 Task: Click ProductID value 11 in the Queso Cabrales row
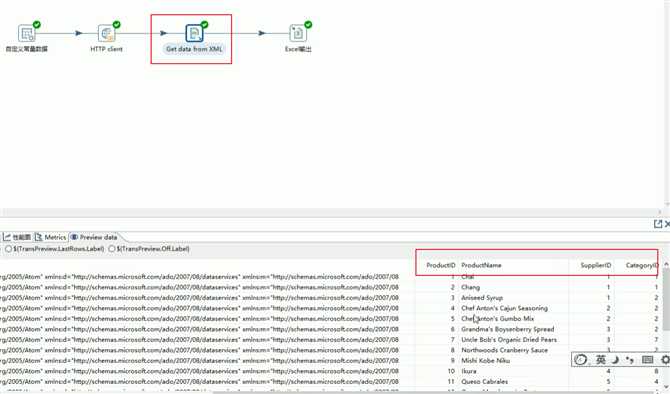tap(451, 382)
